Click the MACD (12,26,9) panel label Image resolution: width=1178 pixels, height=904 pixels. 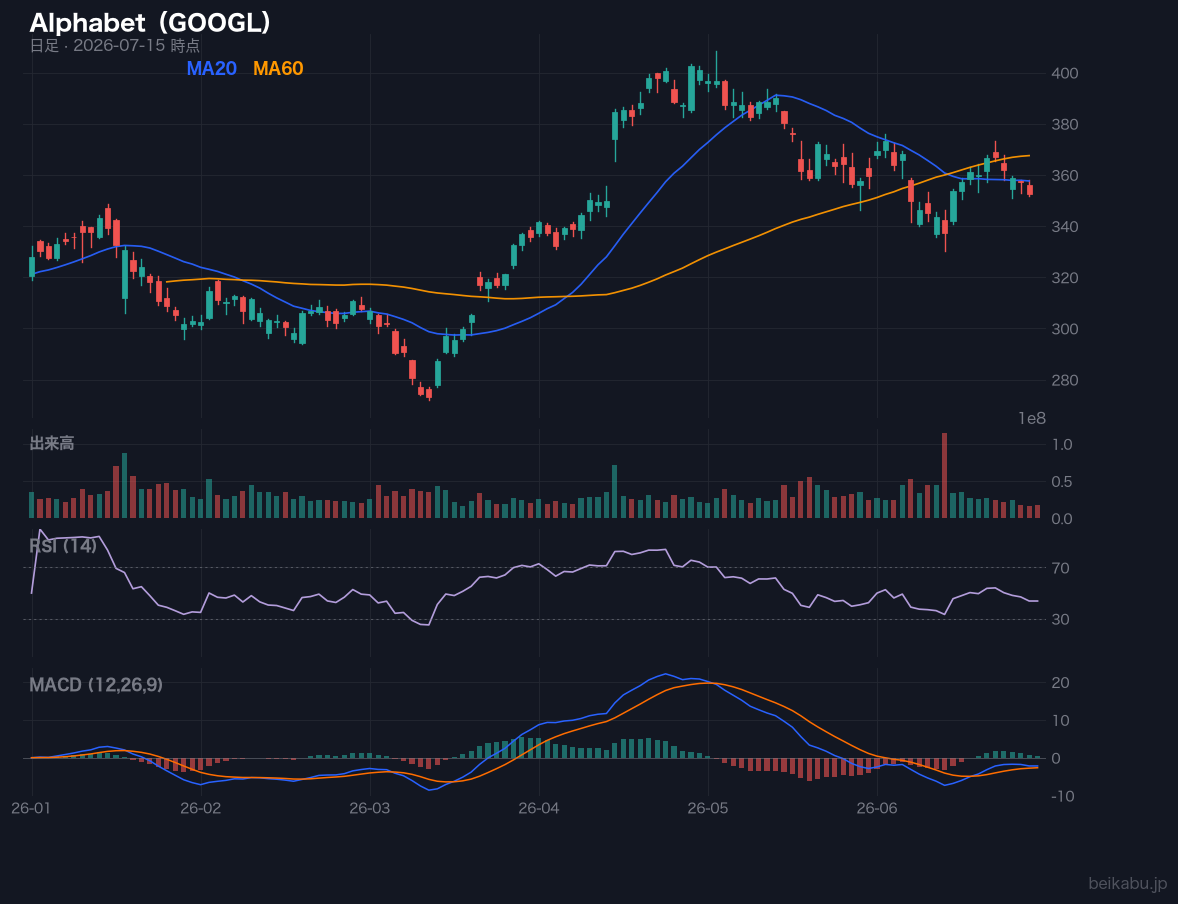click(x=96, y=685)
